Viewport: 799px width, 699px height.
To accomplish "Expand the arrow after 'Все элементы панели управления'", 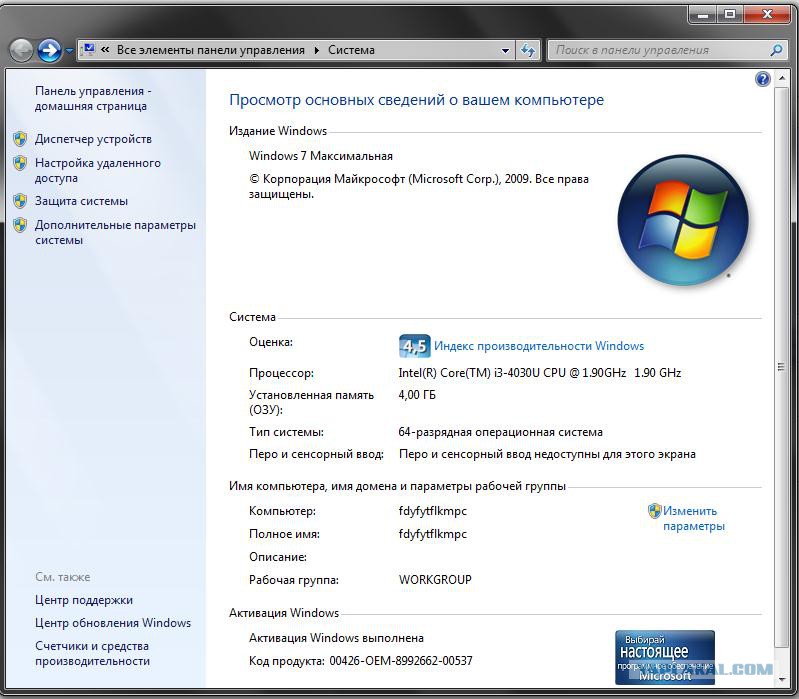I will (x=316, y=50).
